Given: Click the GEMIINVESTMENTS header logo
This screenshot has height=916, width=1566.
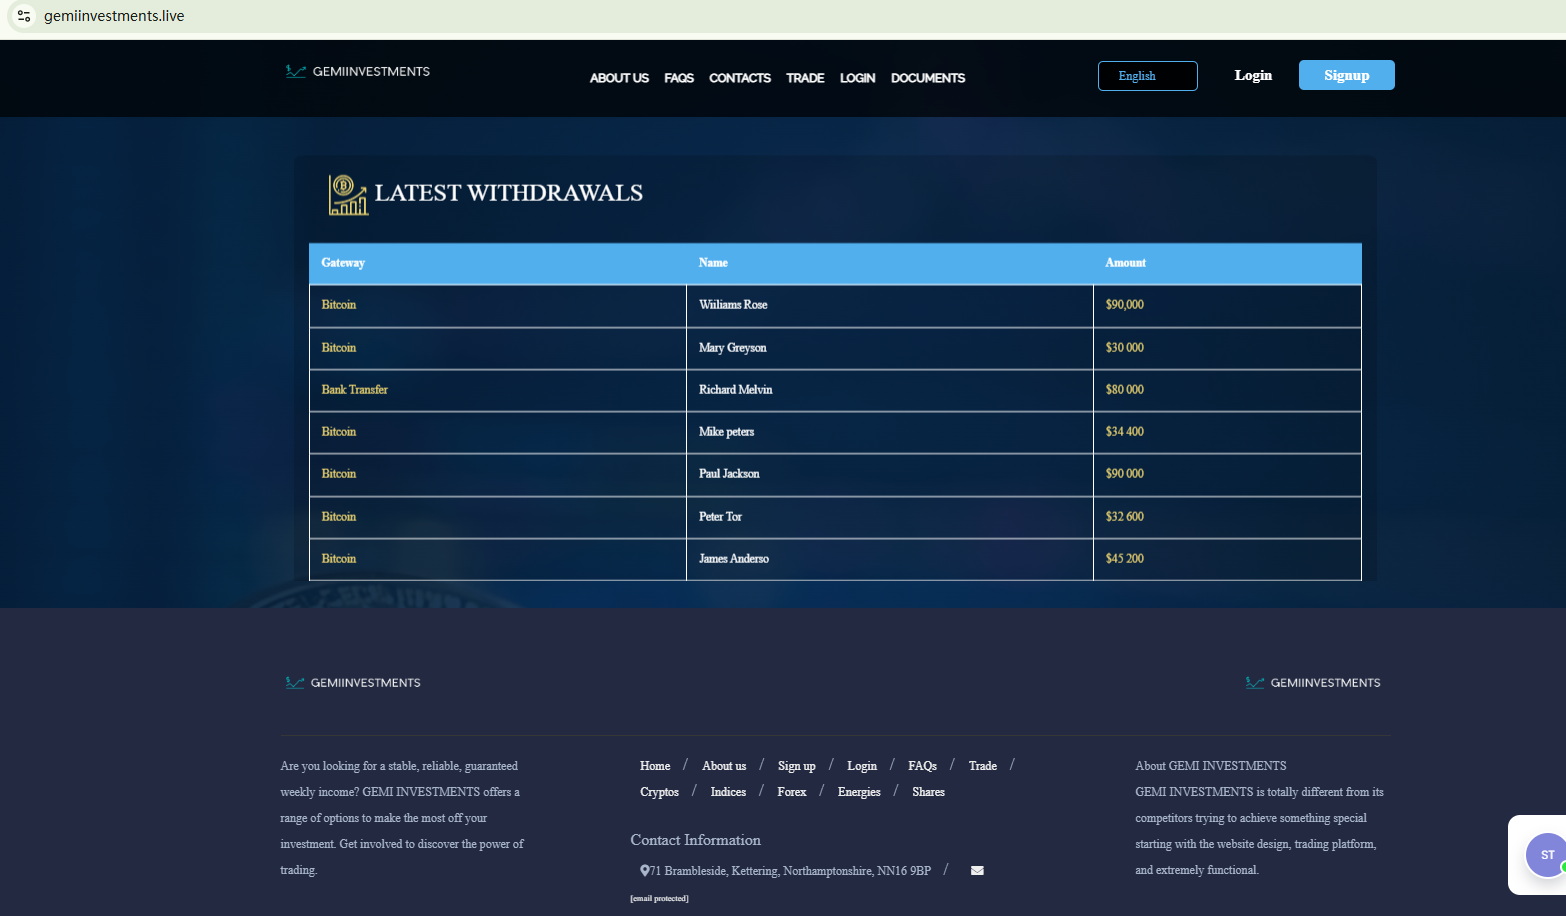Looking at the screenshot, I should click(358, 72).
